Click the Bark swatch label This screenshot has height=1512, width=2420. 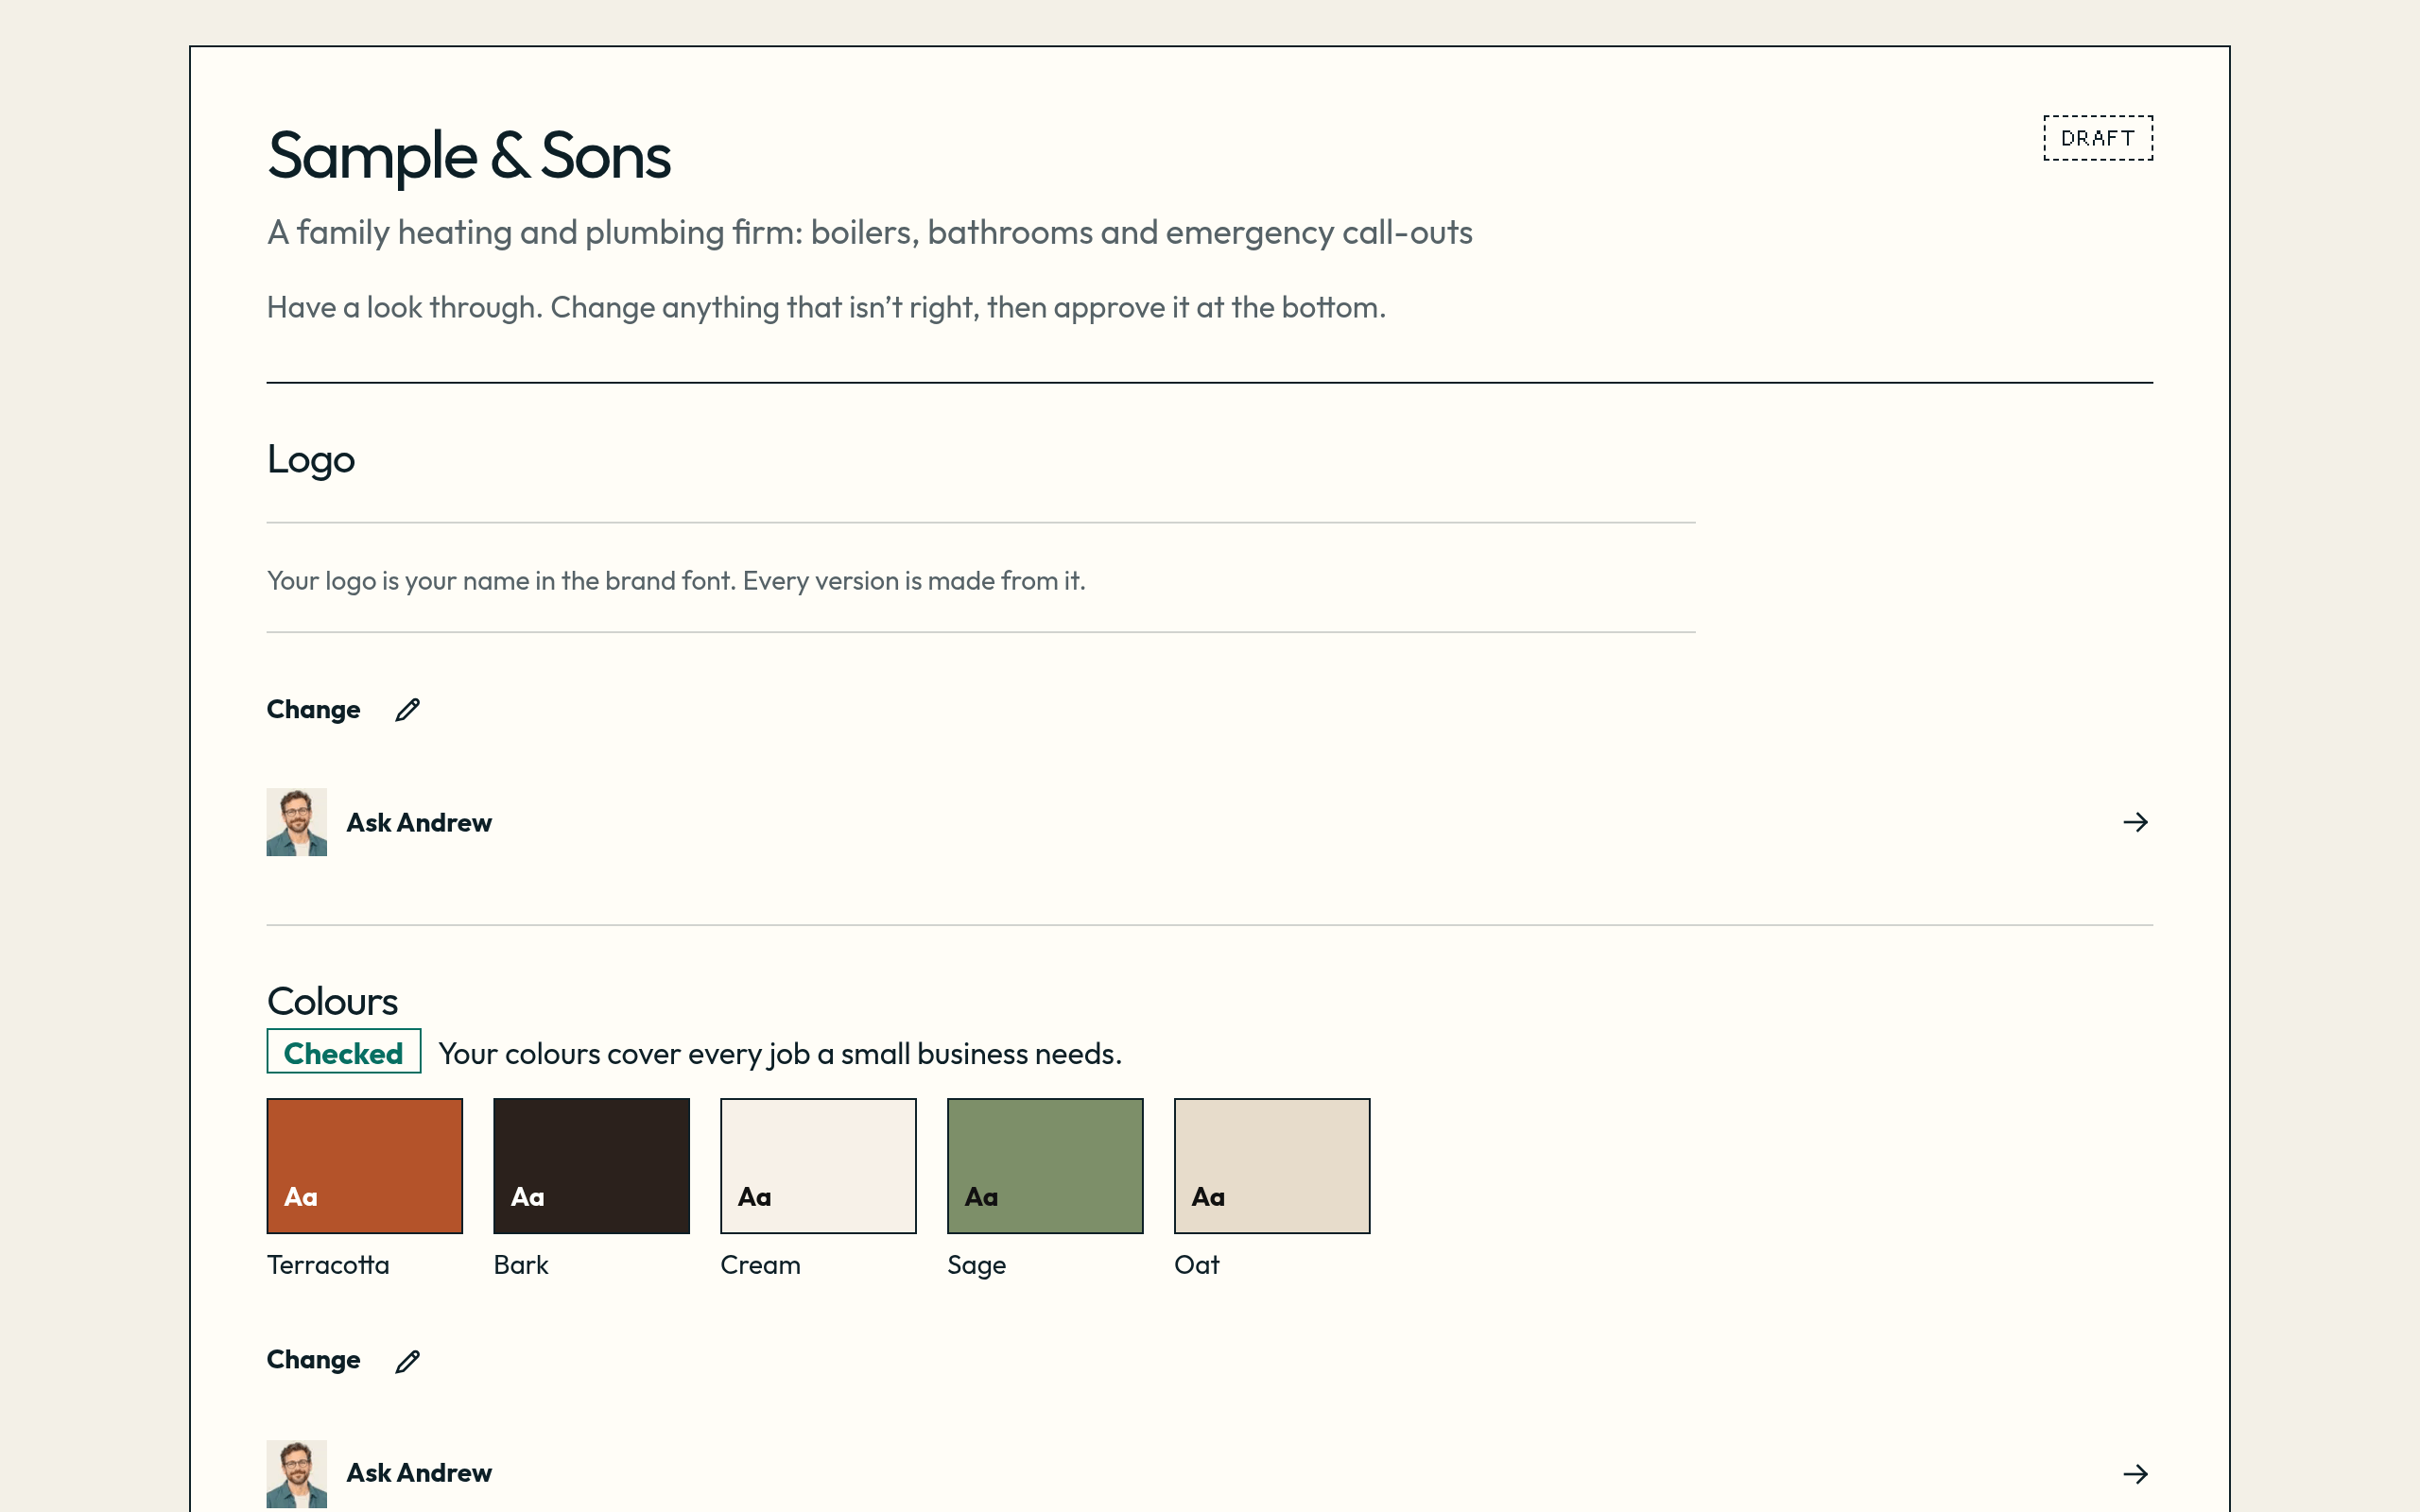[x=521, y=1265]
